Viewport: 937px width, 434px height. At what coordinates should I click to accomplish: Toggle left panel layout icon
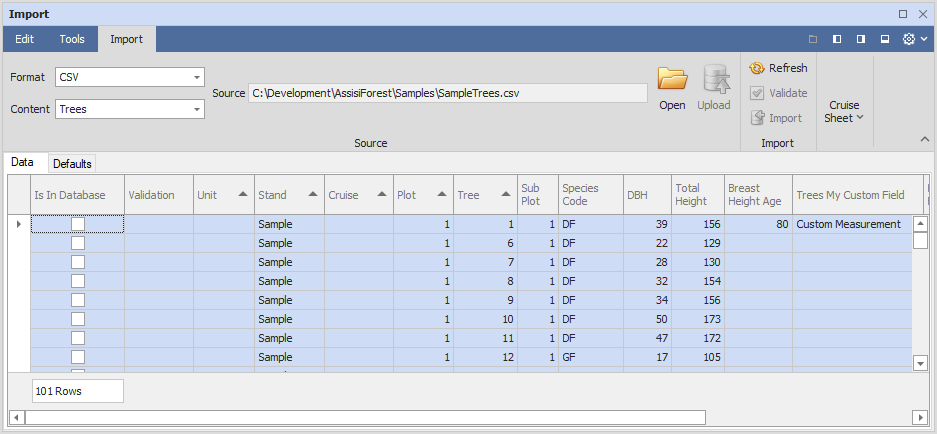point(837,39)
